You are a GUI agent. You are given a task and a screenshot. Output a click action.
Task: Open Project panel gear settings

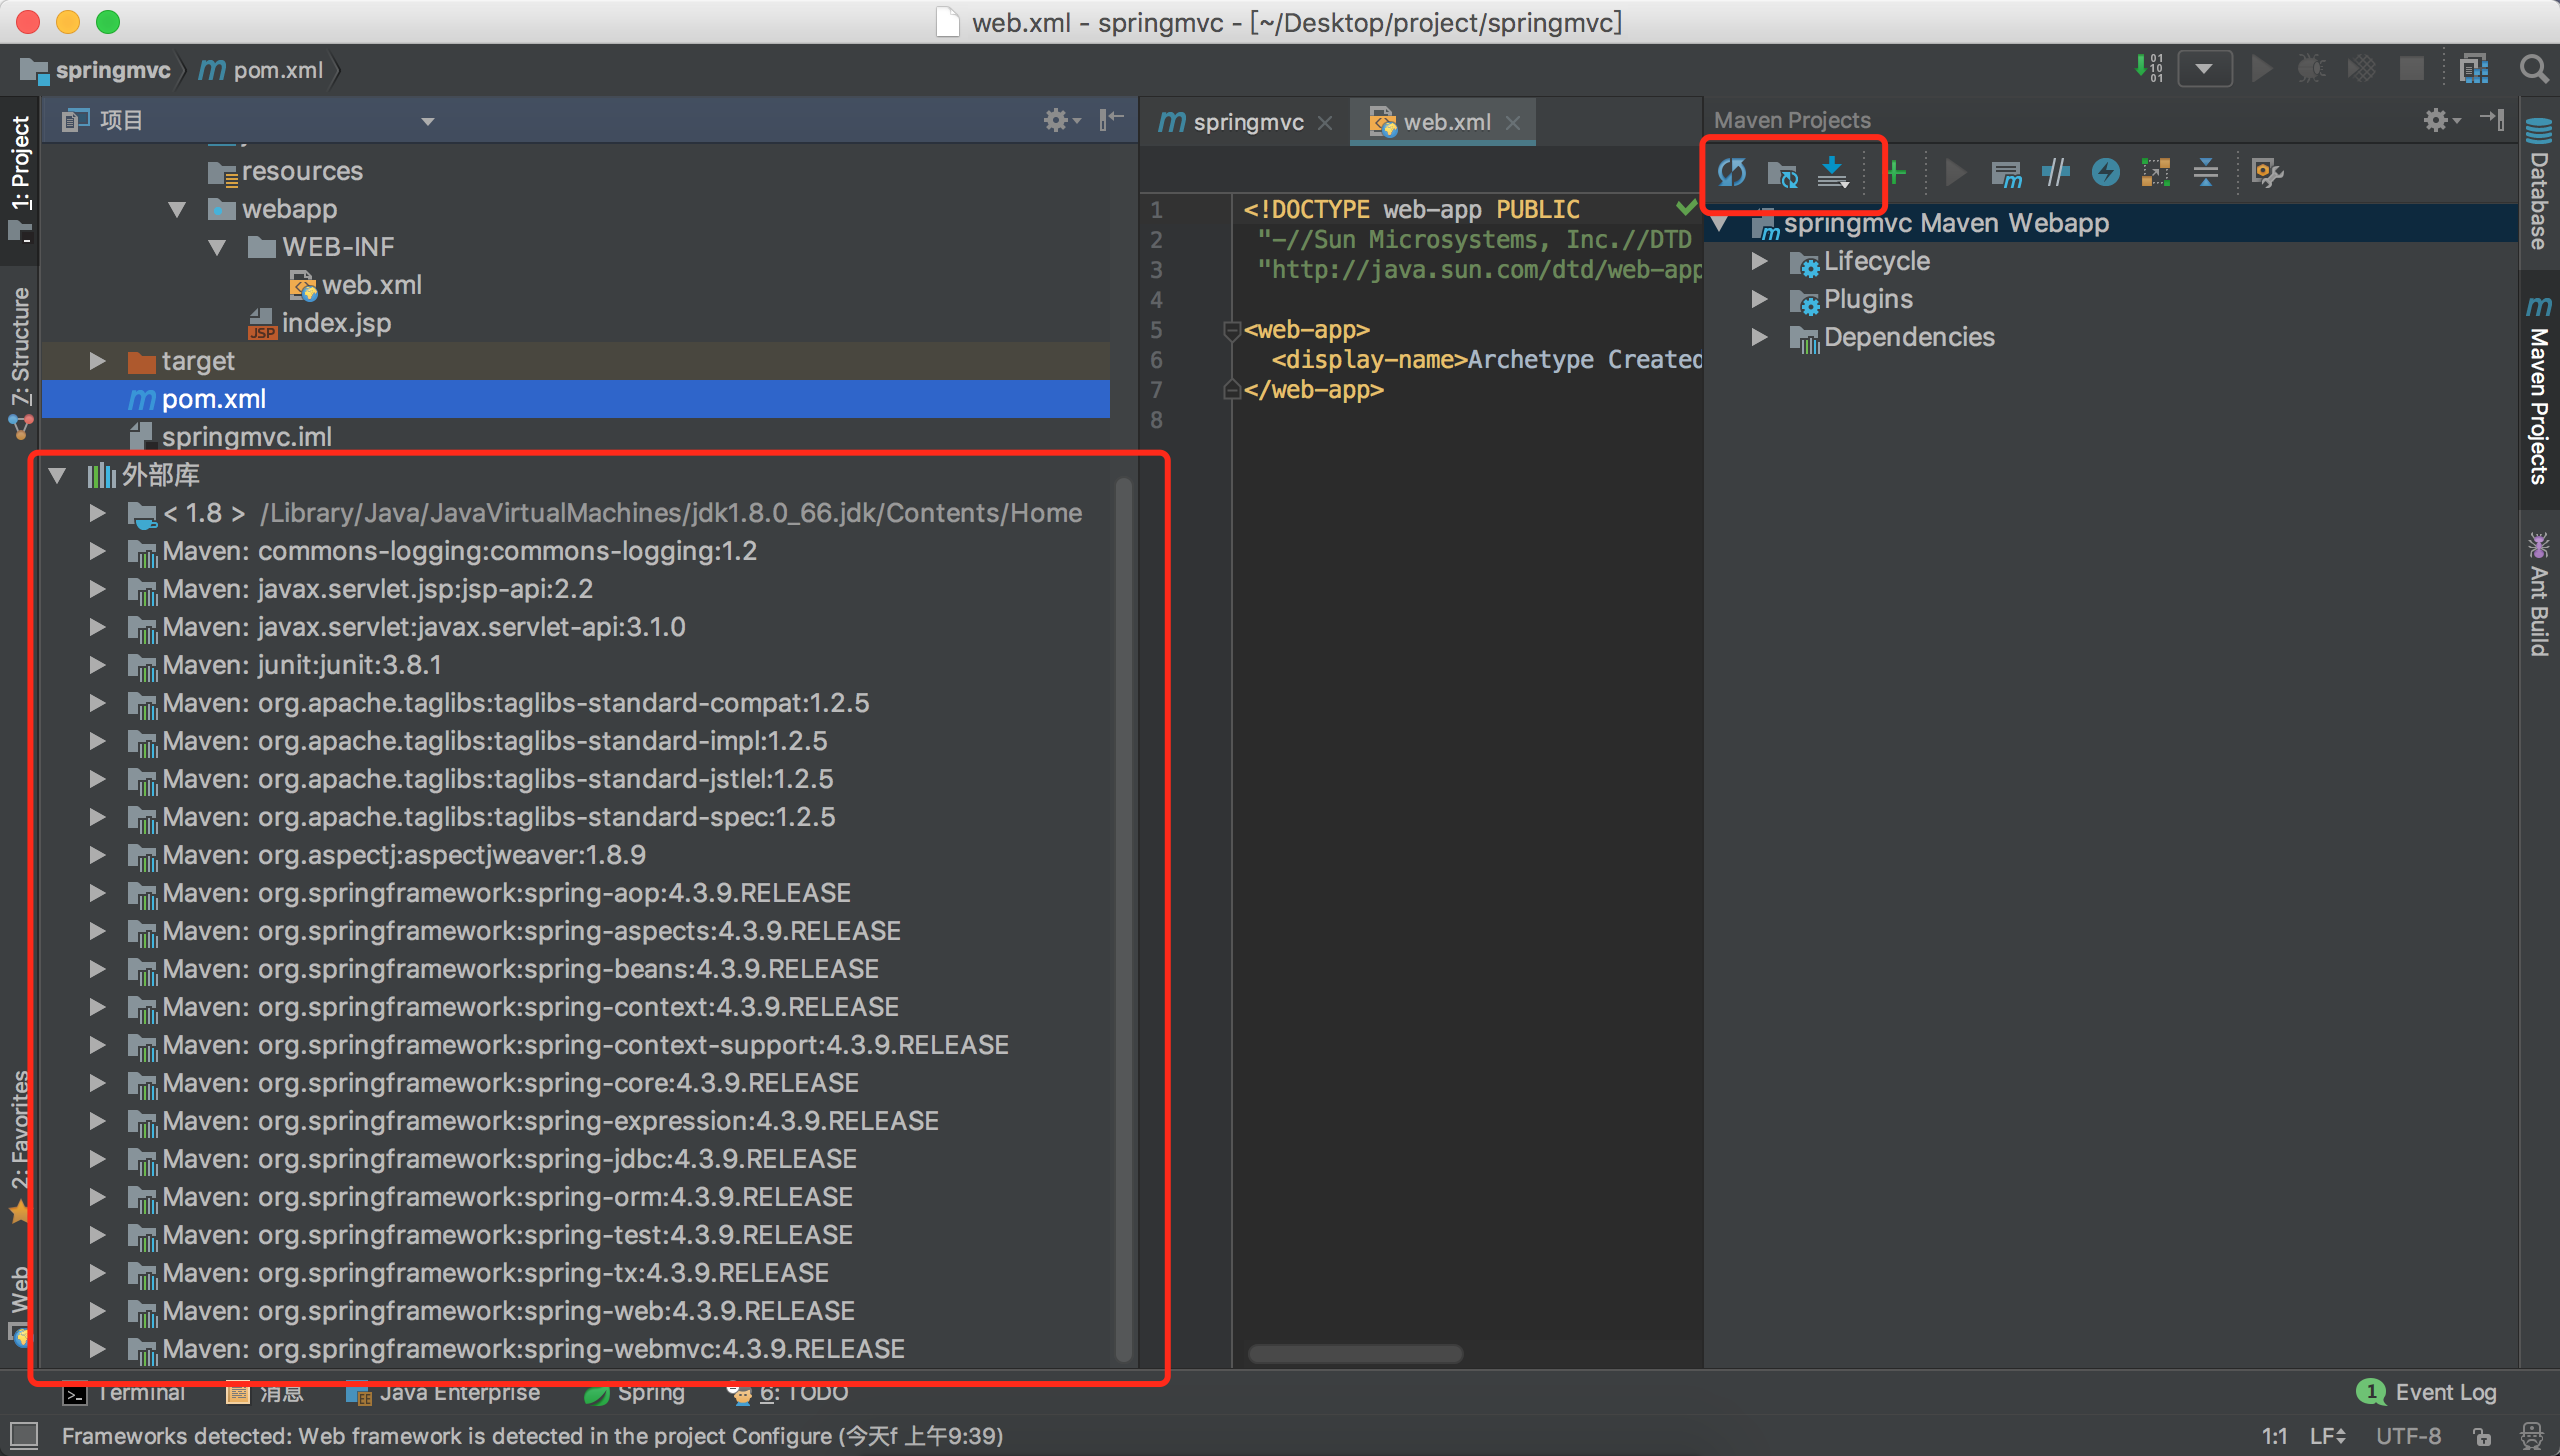[1060, 120]
